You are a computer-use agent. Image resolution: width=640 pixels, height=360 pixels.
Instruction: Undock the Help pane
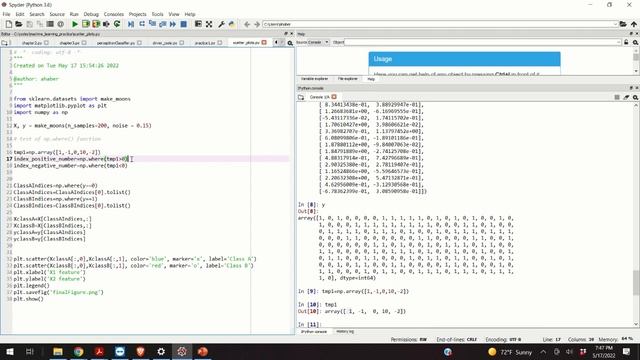(x=631, y=34)
